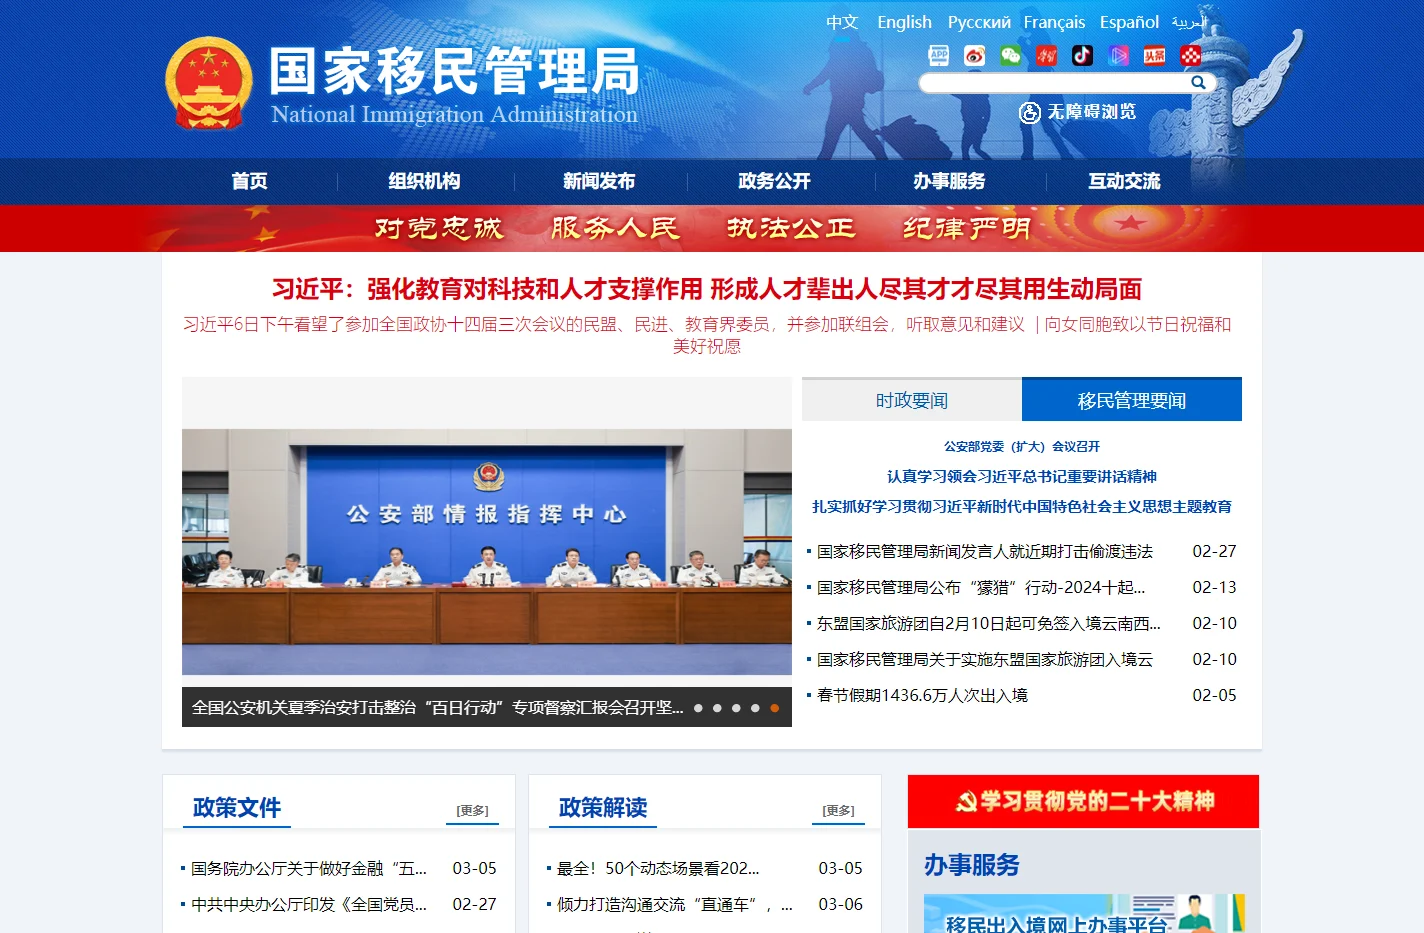Open the mobile APP icon link
This screenshot has height=933, width=1424.
(x=939, y=56)
